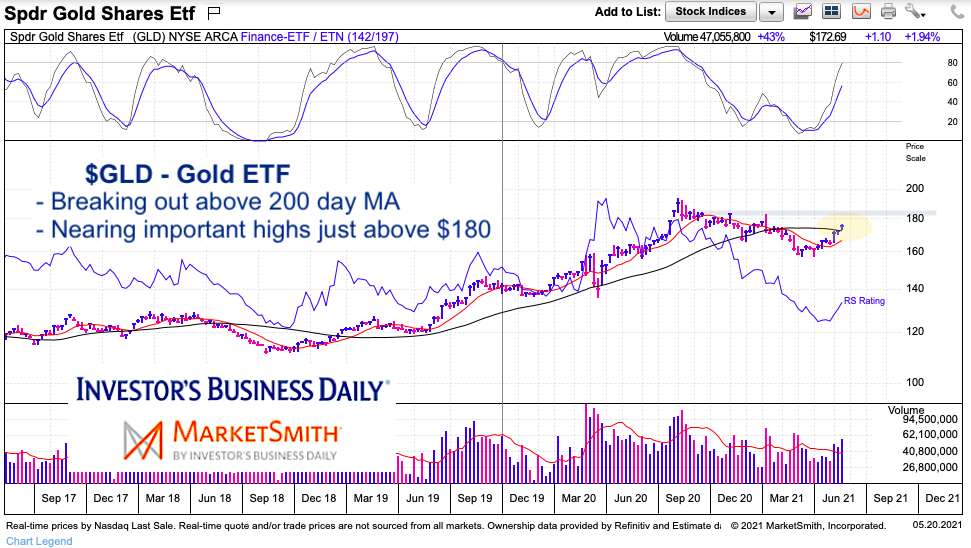This screenshot has width=971, height=548.
Task: Click the Price Scale label
Action: point(915,152)
